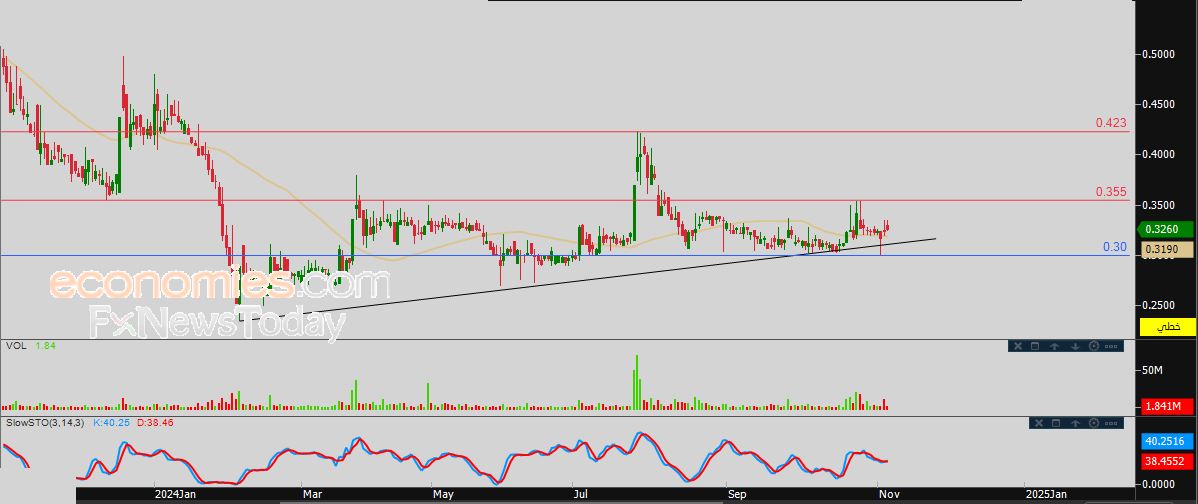Maximize the SlowSTO indicator panel
Viewport: 1198px width, 504px height.
[x=1056, y=423]
